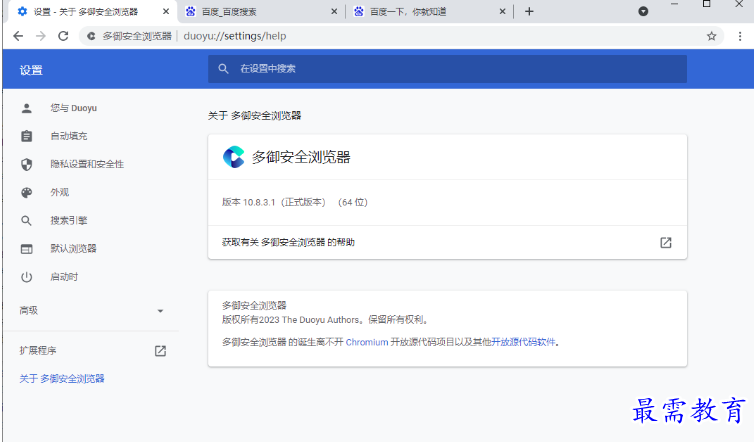
Task: Focus the 在设置中搜索 search field
Action: click(x=447, y=69)
